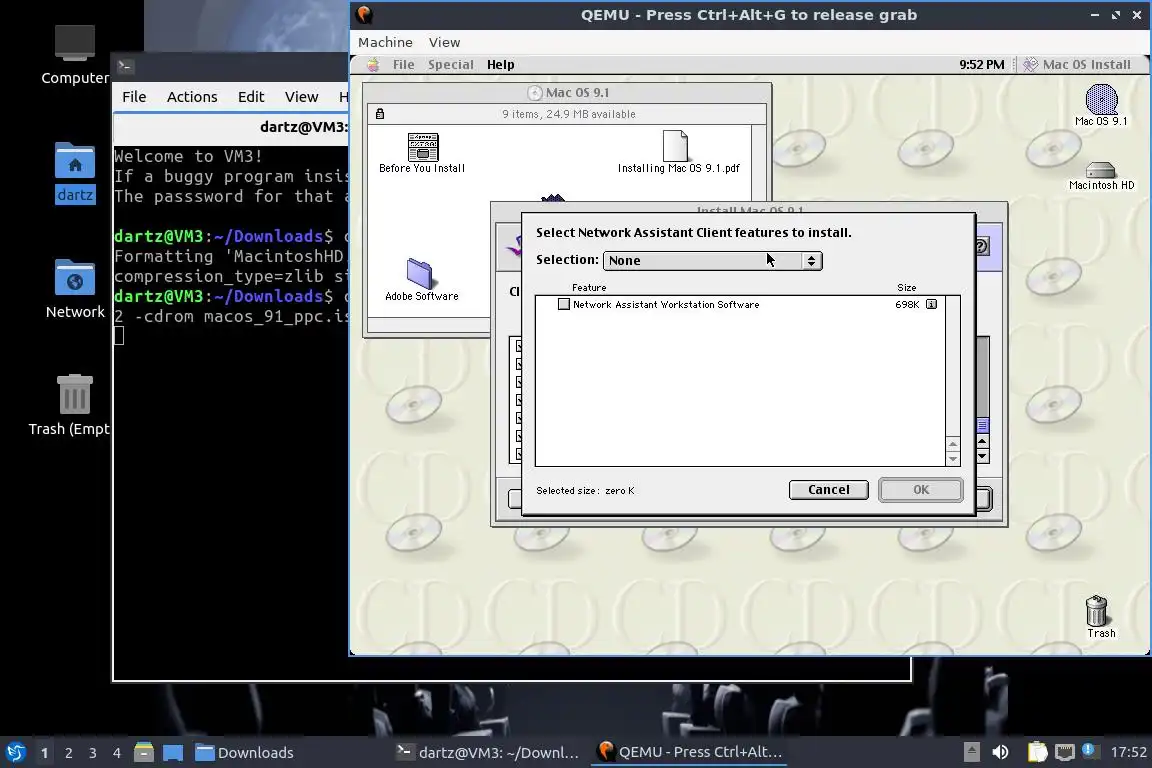This screenshot has width=1152, height=768.
Task: Switch to workspace 4
Action: 117,753
